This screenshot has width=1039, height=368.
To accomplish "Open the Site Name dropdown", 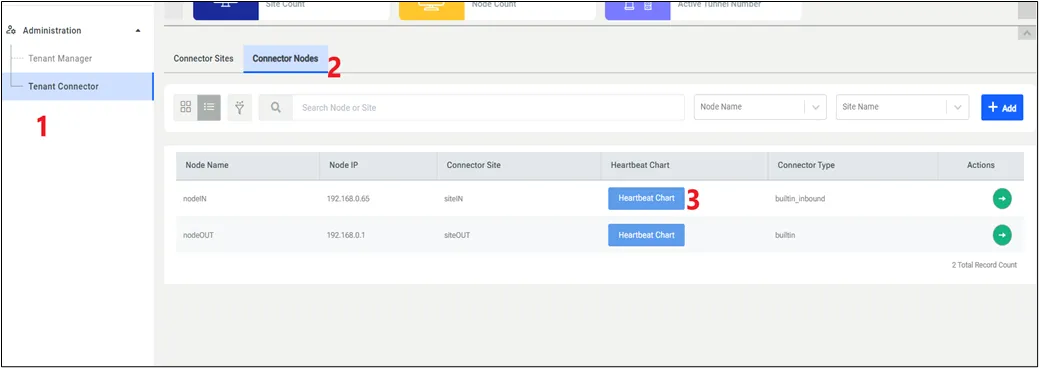I will pos(902,107).
